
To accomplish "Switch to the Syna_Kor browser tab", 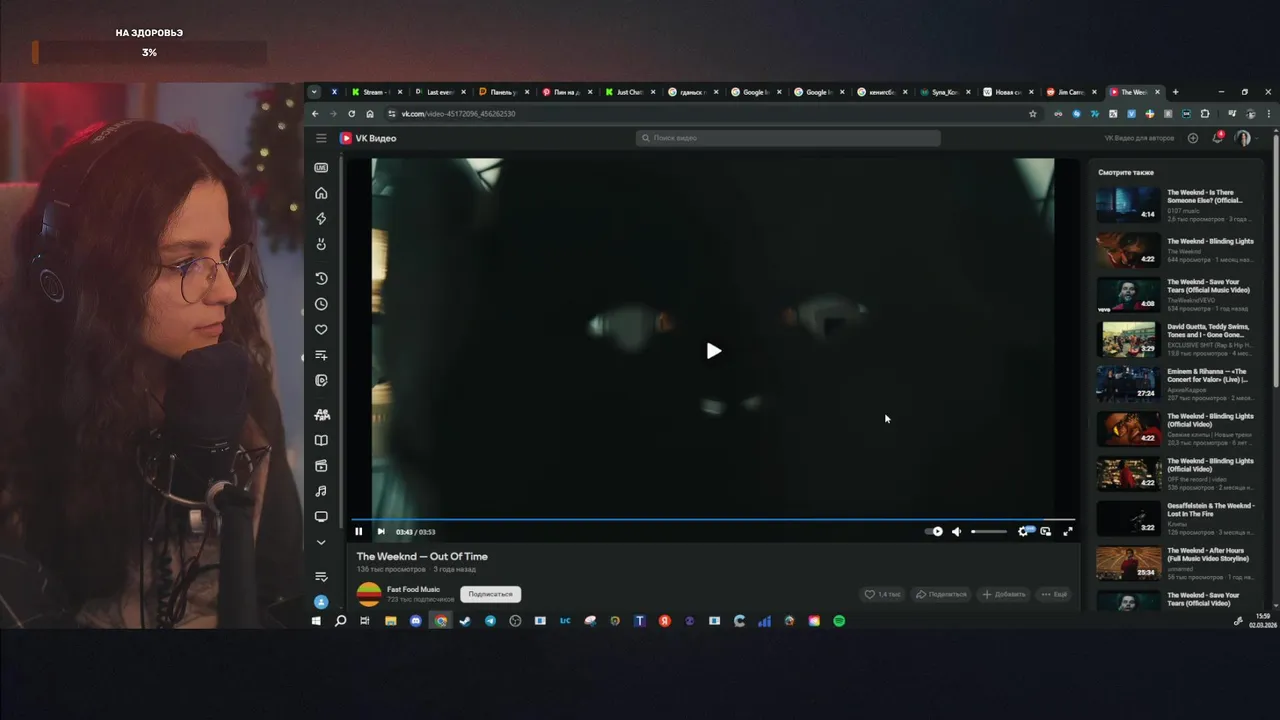I will tap(945, 92).
